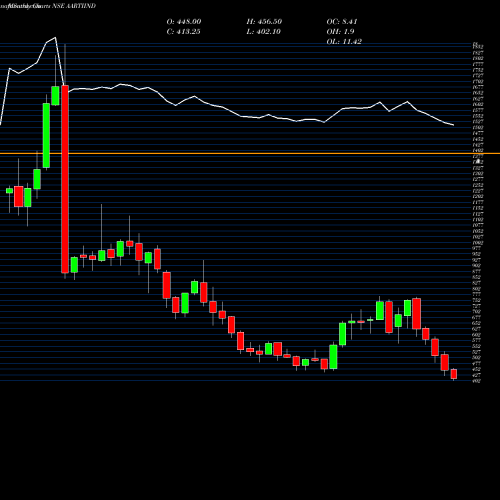Select the low price text "L: 402.10"
The width and height of the screenshot is (500, 500).
click(264, 32)
